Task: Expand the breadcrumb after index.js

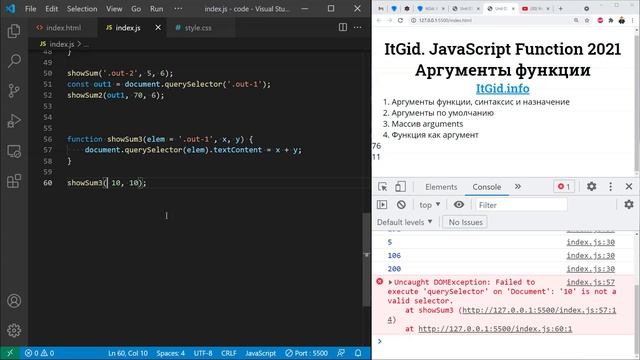Action: coord(86,44)
